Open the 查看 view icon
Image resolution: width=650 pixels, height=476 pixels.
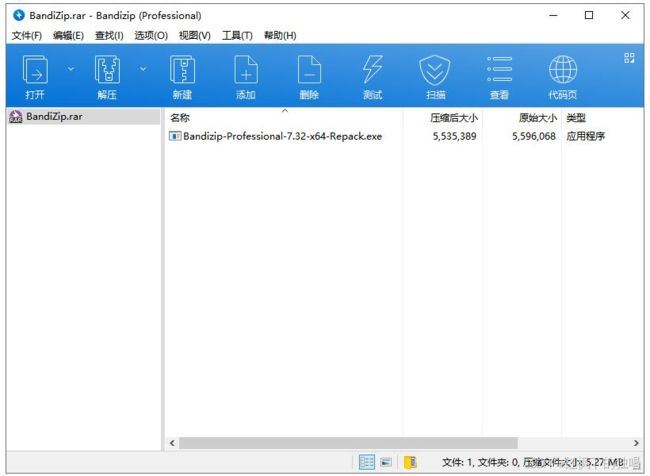pyautogui.click(x=499, y=77)
